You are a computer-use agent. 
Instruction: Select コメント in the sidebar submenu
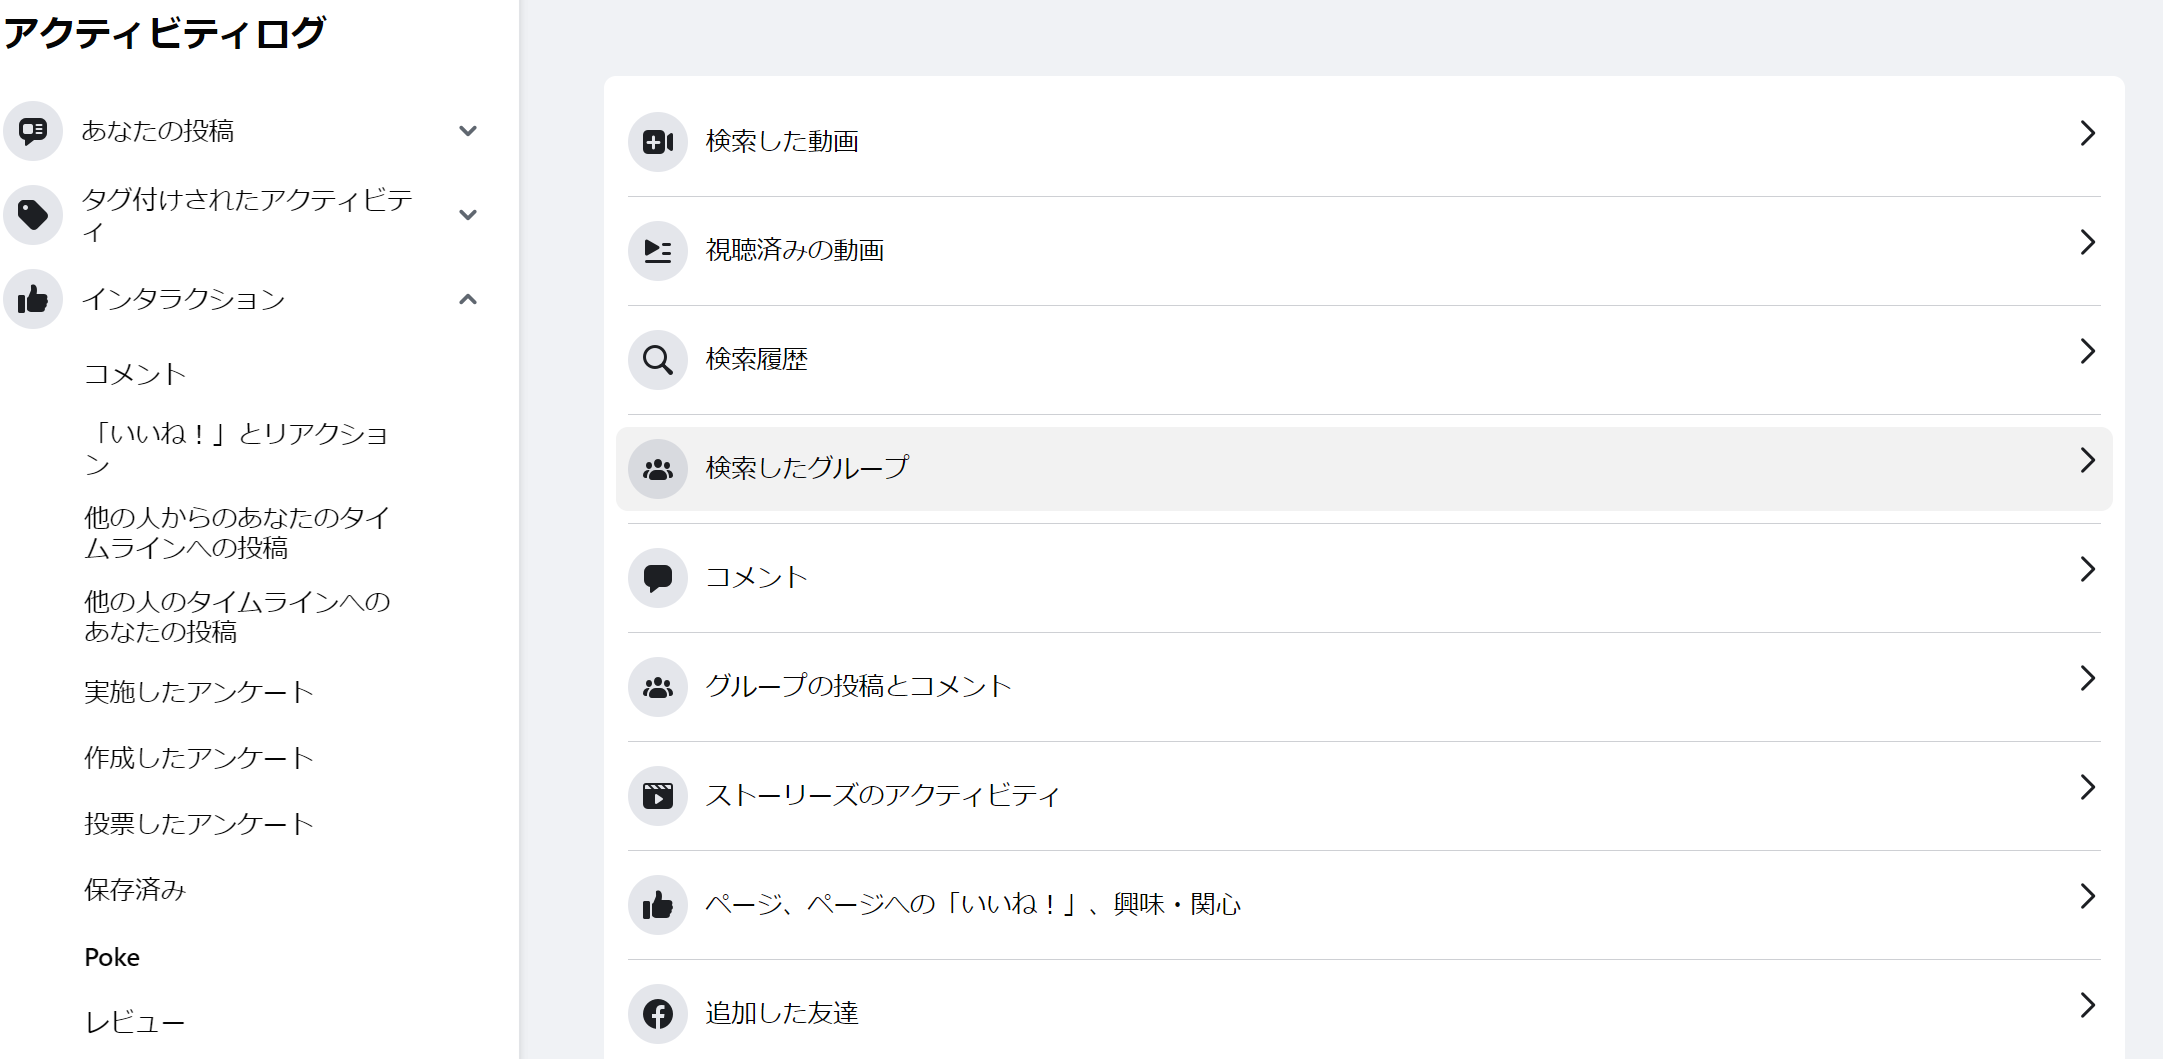coord(135,374)
